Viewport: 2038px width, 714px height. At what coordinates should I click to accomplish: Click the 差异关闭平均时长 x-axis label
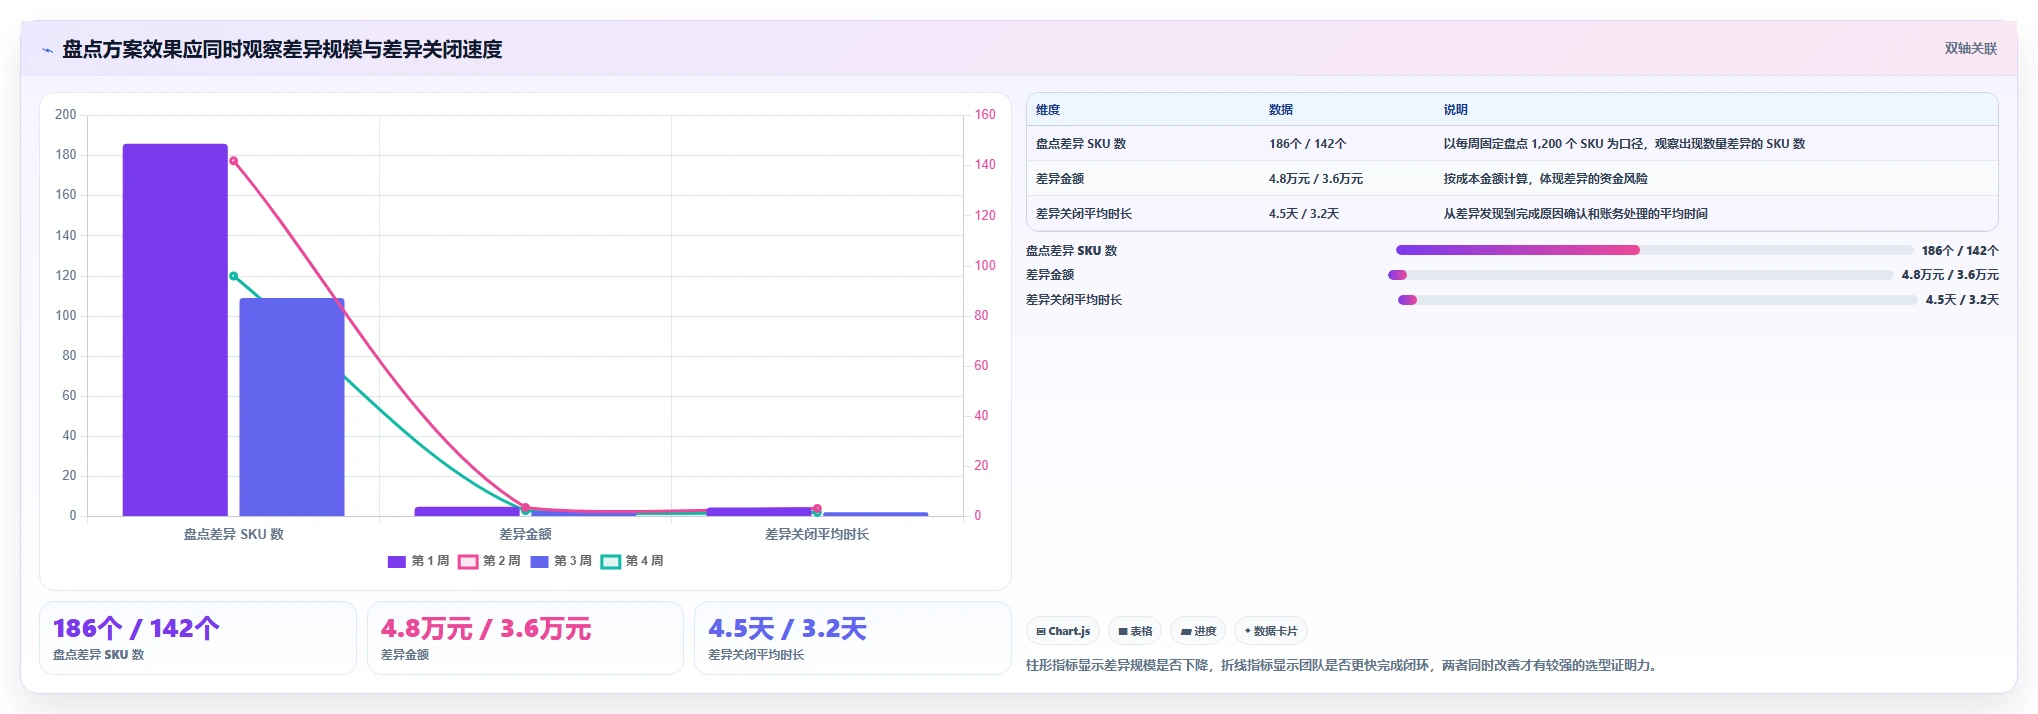pos(817,534)
